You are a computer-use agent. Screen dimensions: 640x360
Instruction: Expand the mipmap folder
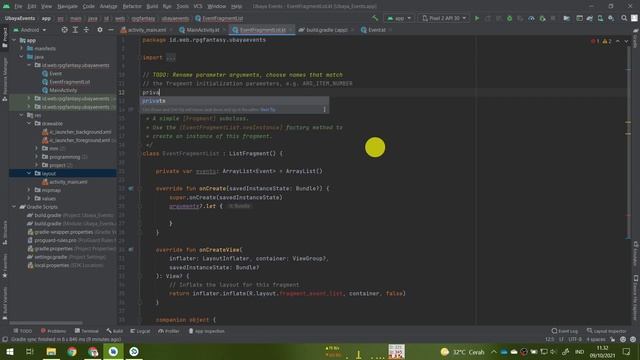pos(29,190)
